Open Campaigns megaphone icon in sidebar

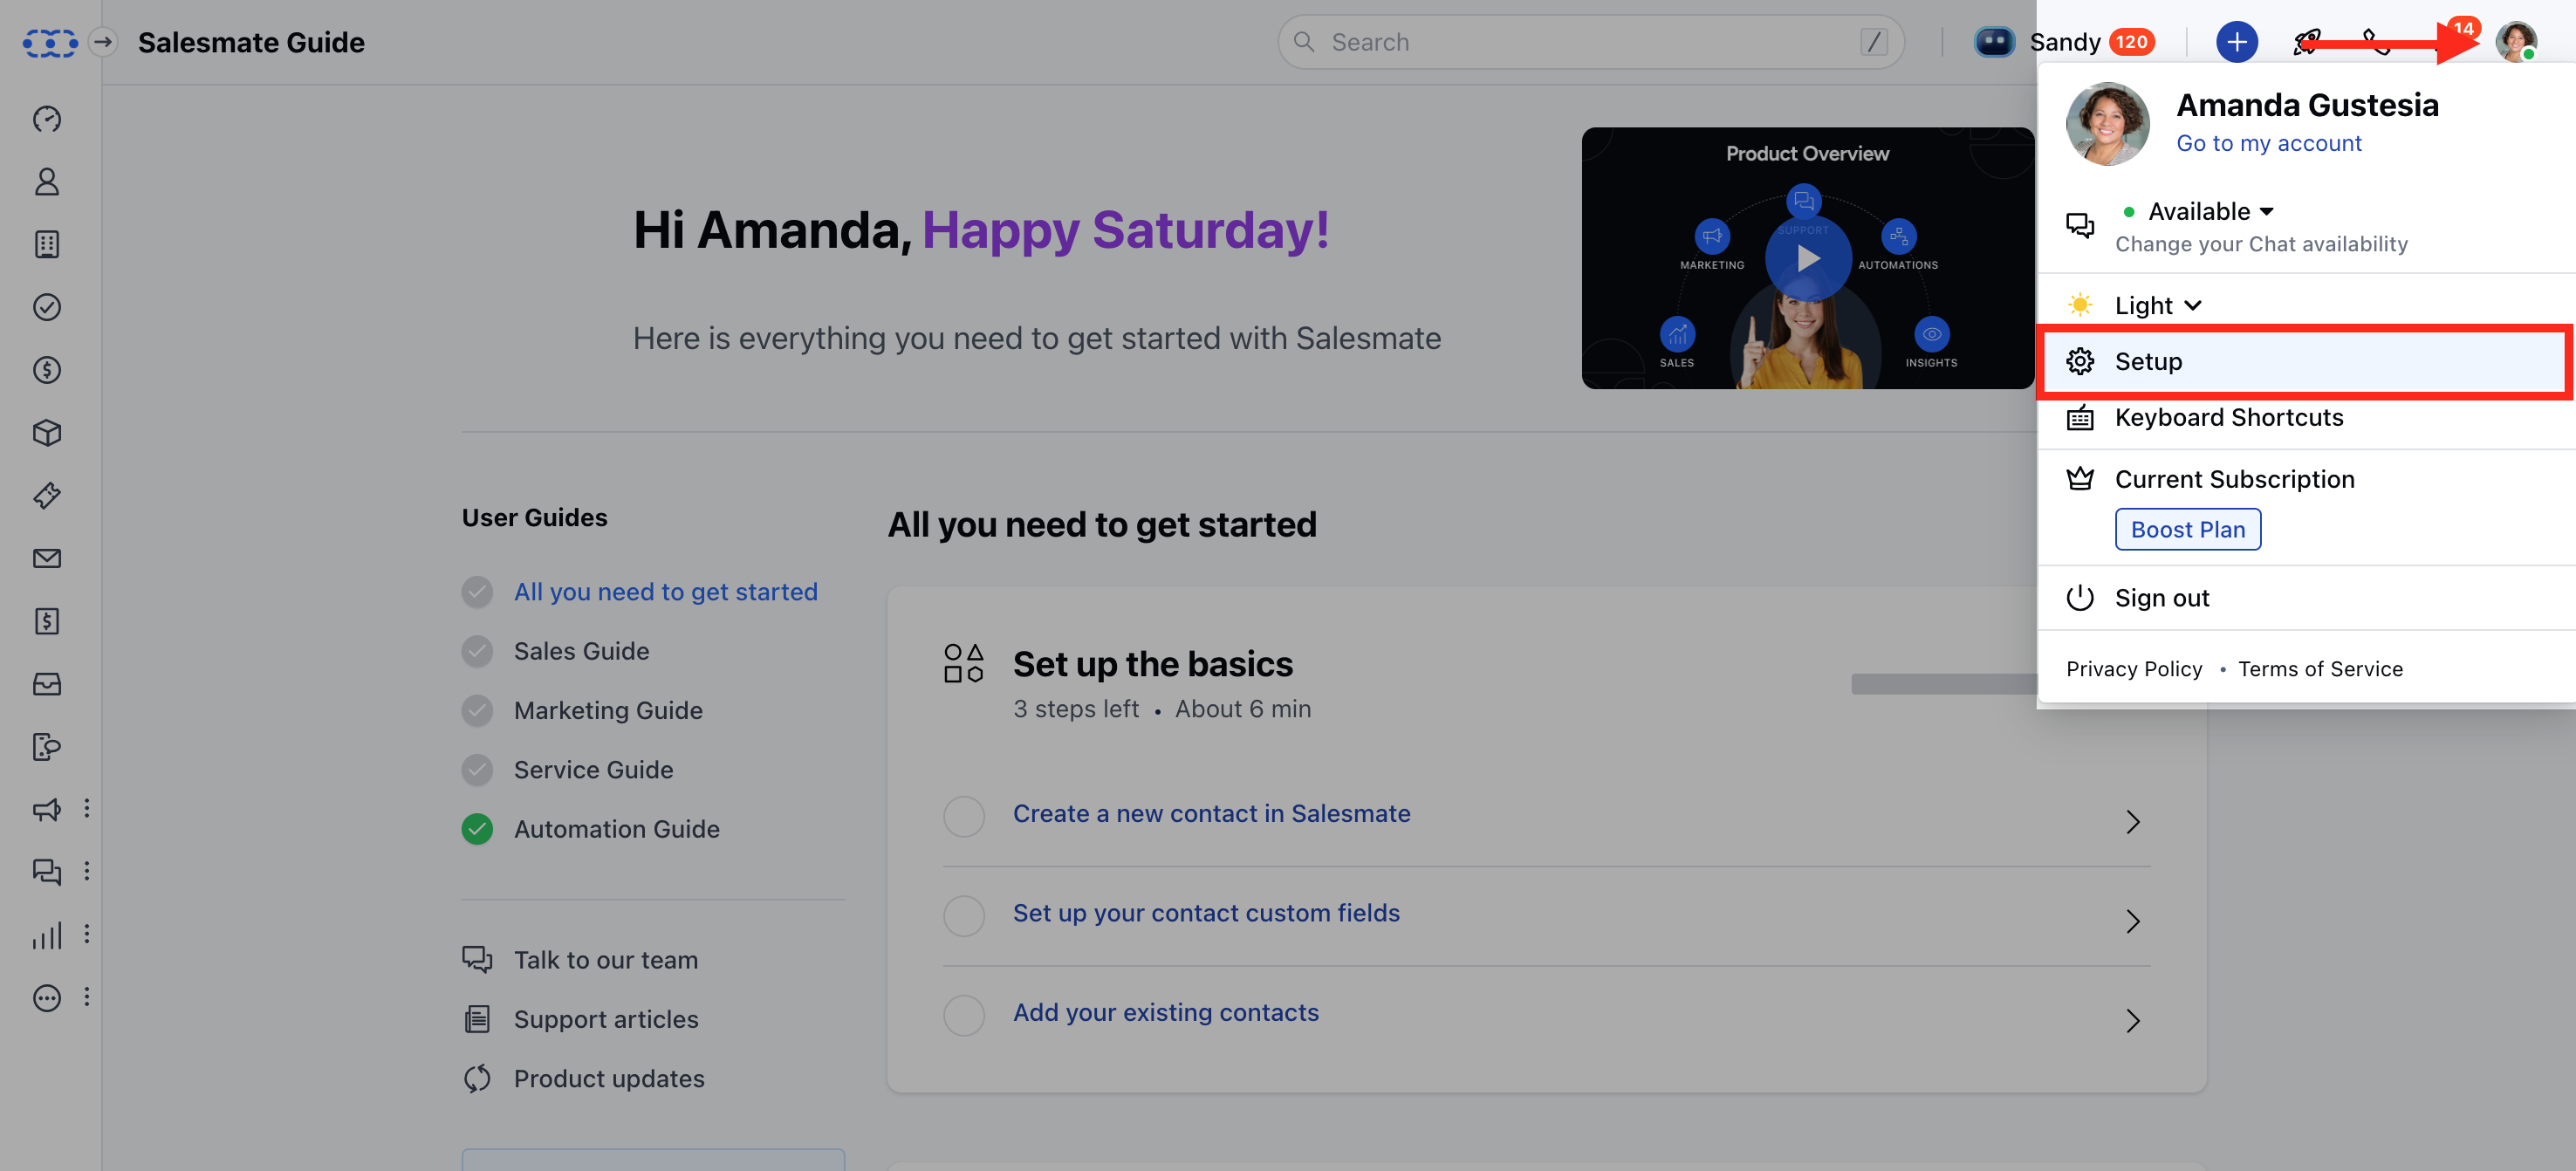[x=47, y=809]
